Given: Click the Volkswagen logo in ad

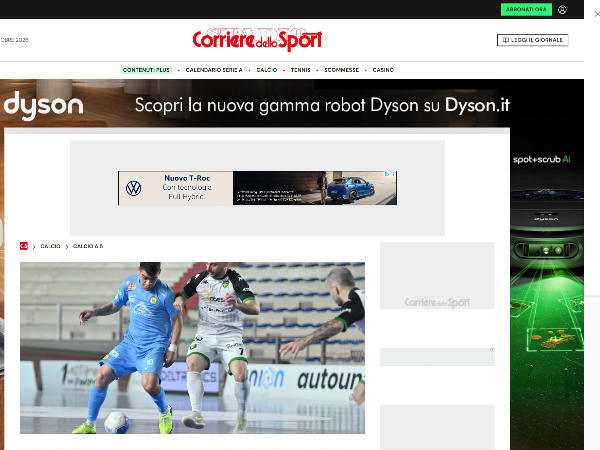Looking at the screenshot, I should (x=134, y=188).
